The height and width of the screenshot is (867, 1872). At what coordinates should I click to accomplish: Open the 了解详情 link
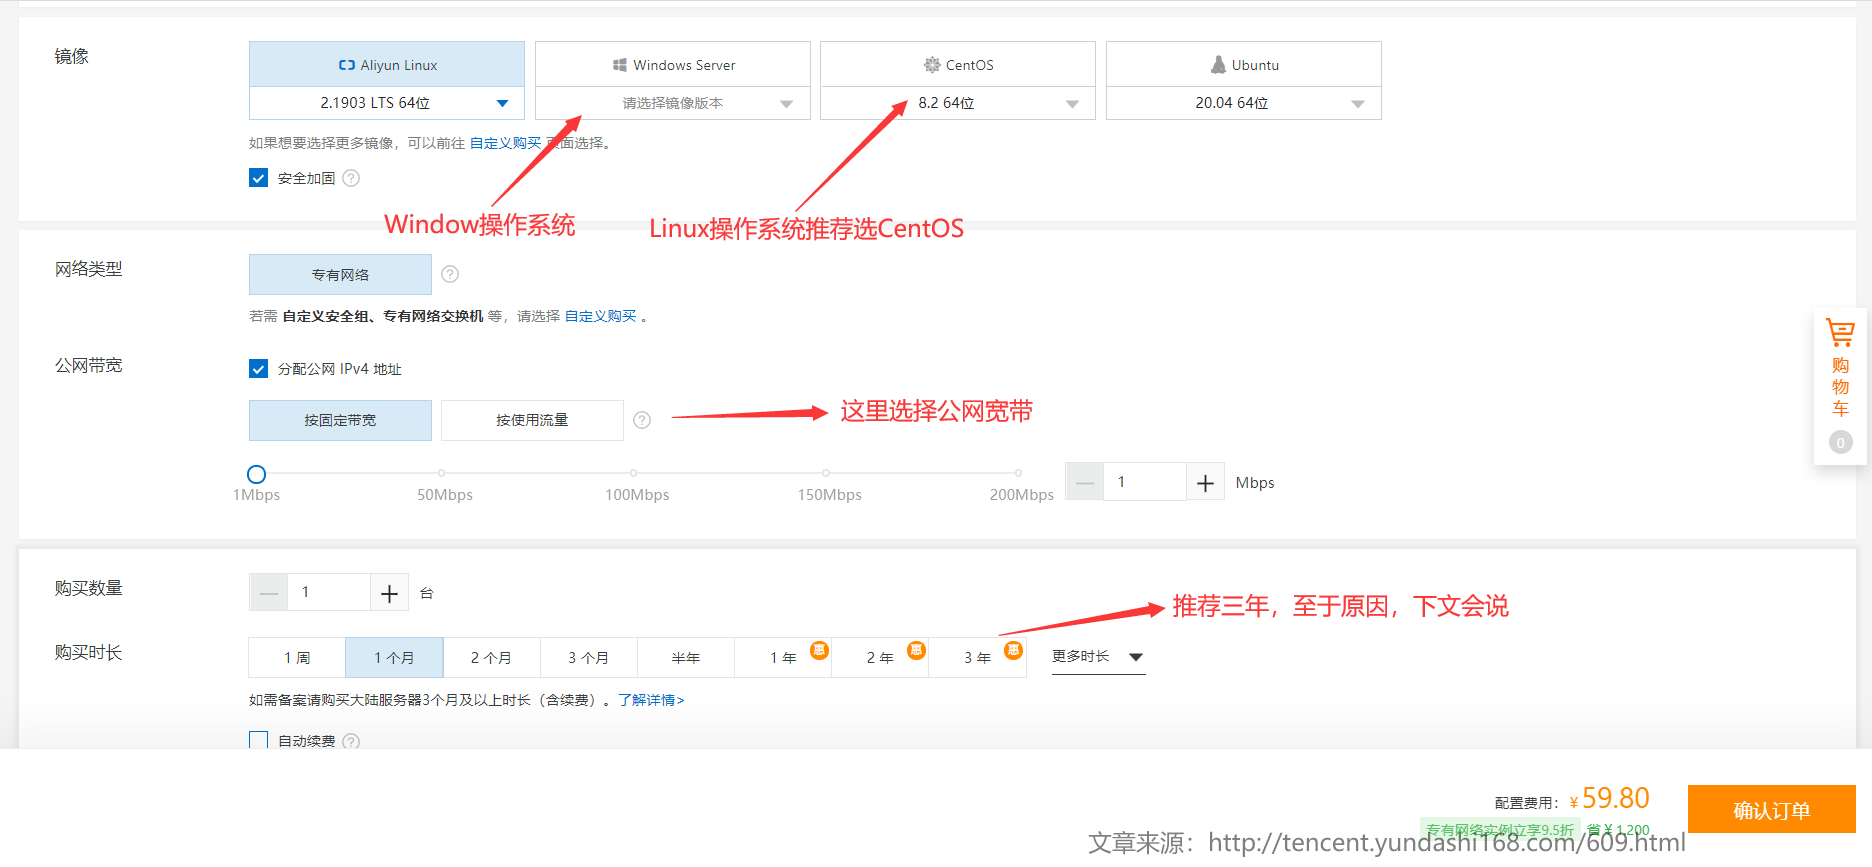651,700
